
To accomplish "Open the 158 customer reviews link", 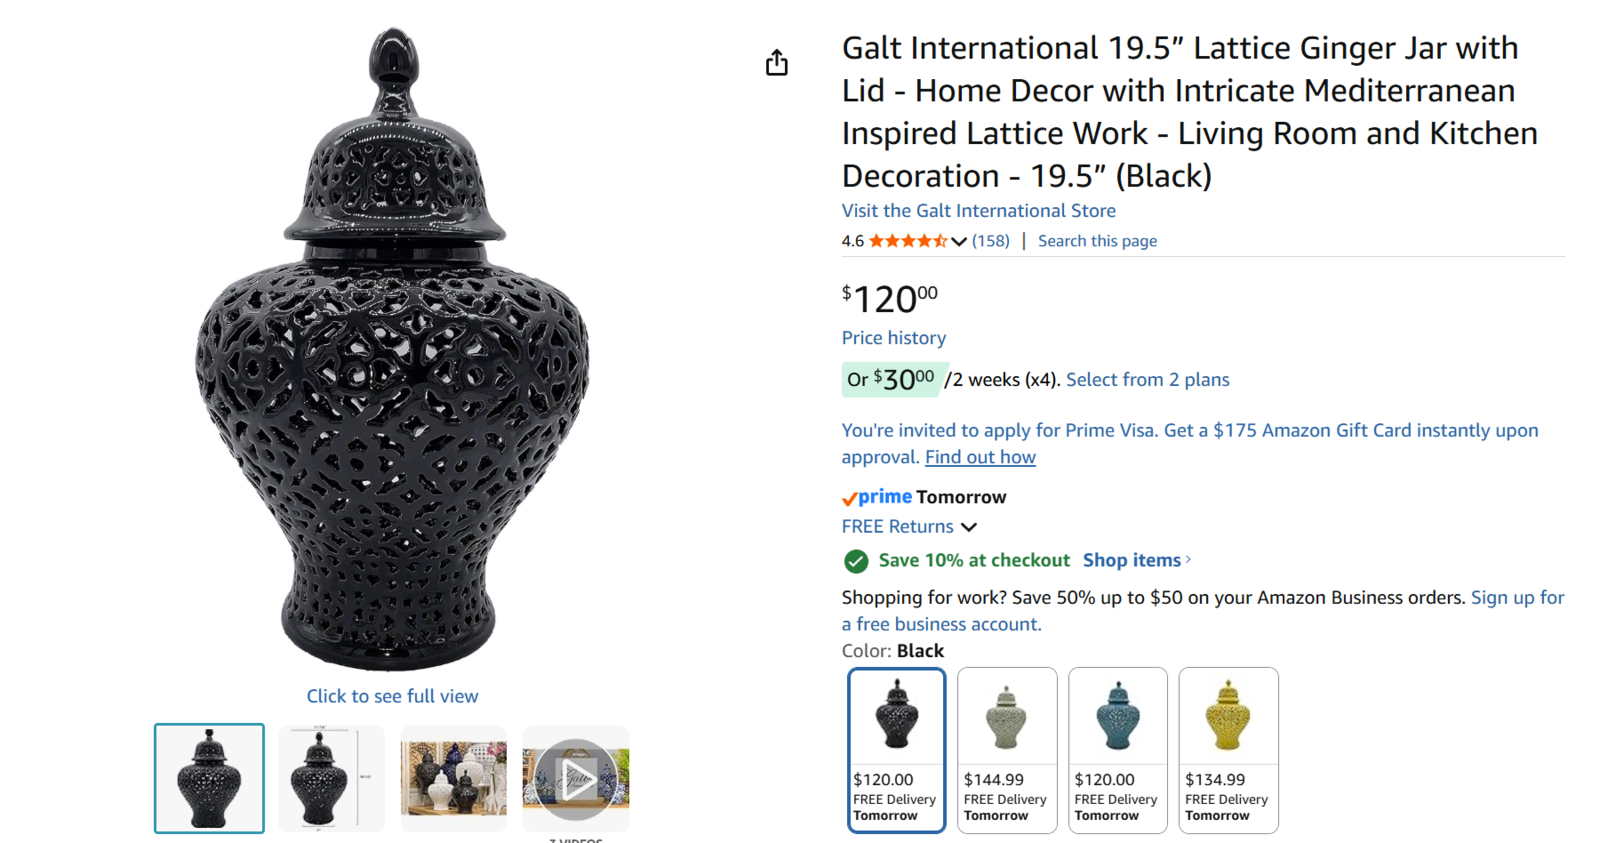I will (991, 241).
